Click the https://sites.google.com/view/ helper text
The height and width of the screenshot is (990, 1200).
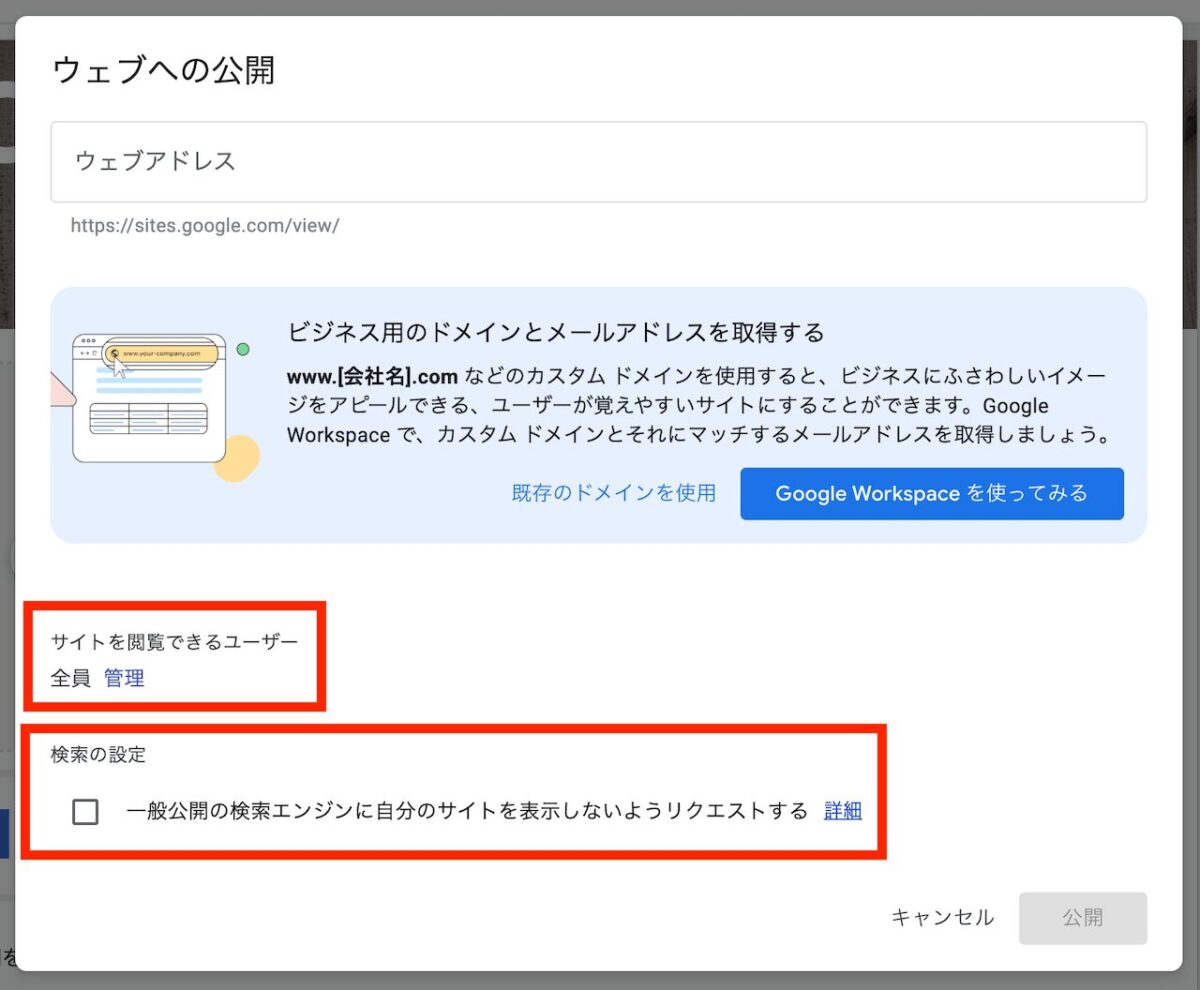pyautogui.click(x=205, y=226)
